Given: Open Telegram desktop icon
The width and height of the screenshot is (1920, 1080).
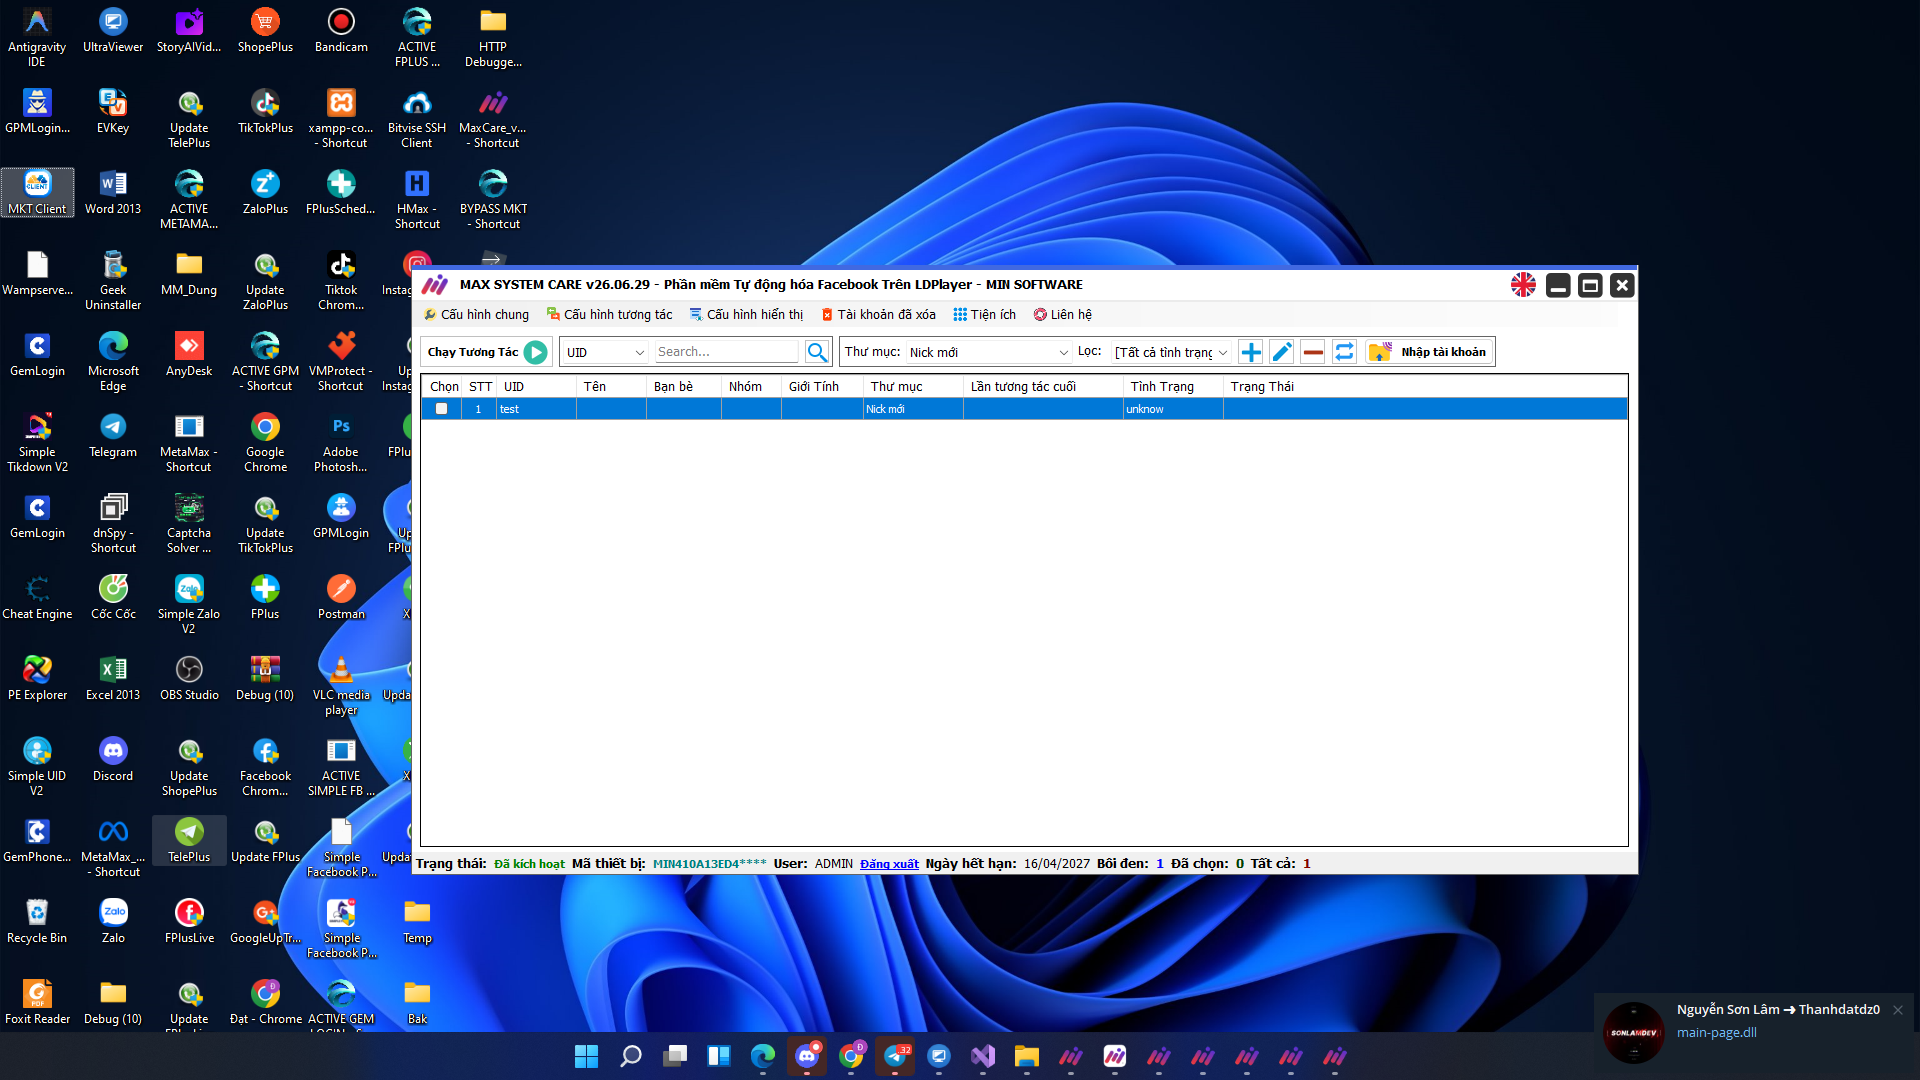Looking at the screenshot, I should (113, 435).
